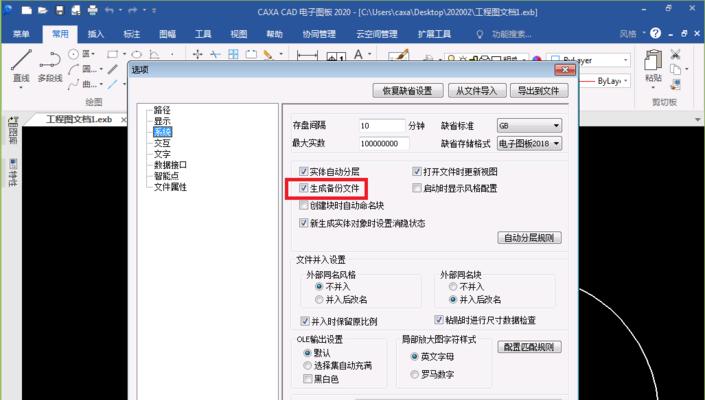Viewport: 705px width, 400px height.
Task: Click the 从文件导入 button
Action: tap(477, 90)
